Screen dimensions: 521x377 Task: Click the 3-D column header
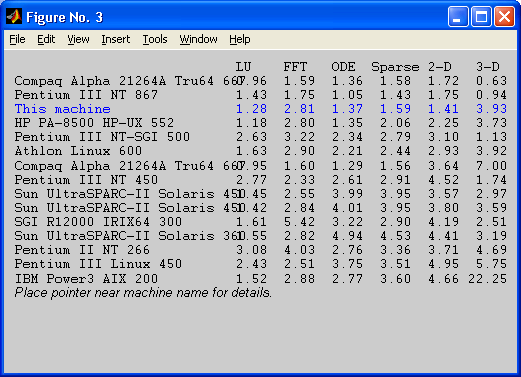(x=488, y=67)
